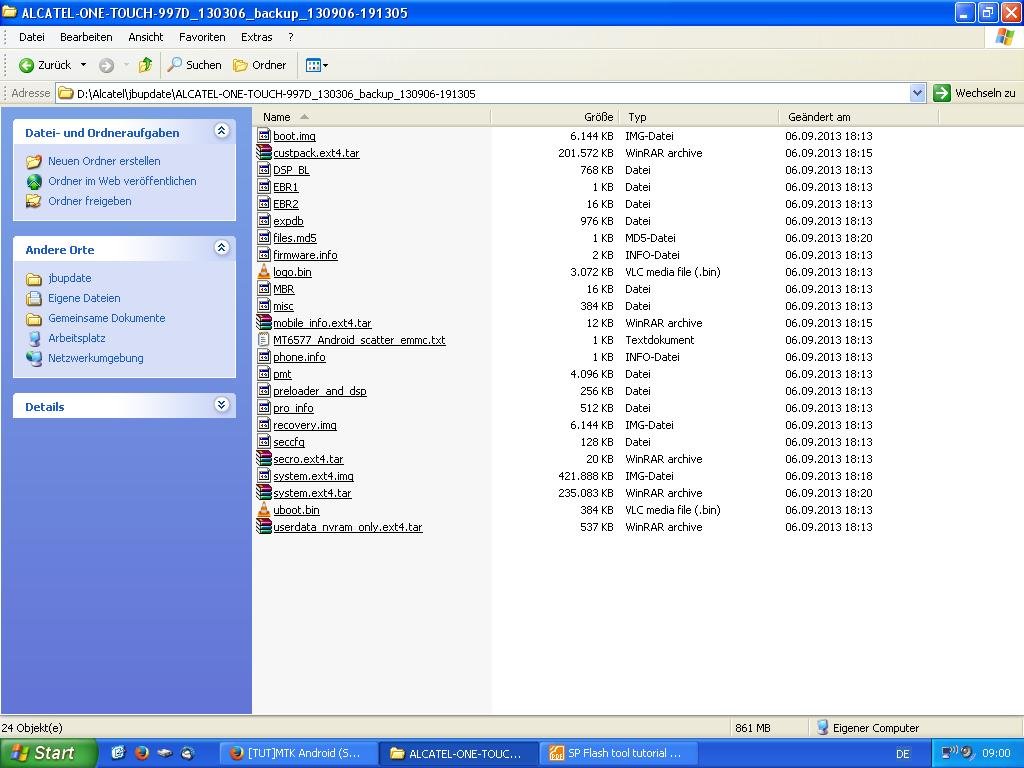Screen dimensions: 1024x768
Task: Select file name files.md5
Action: (x=295, y=238)
